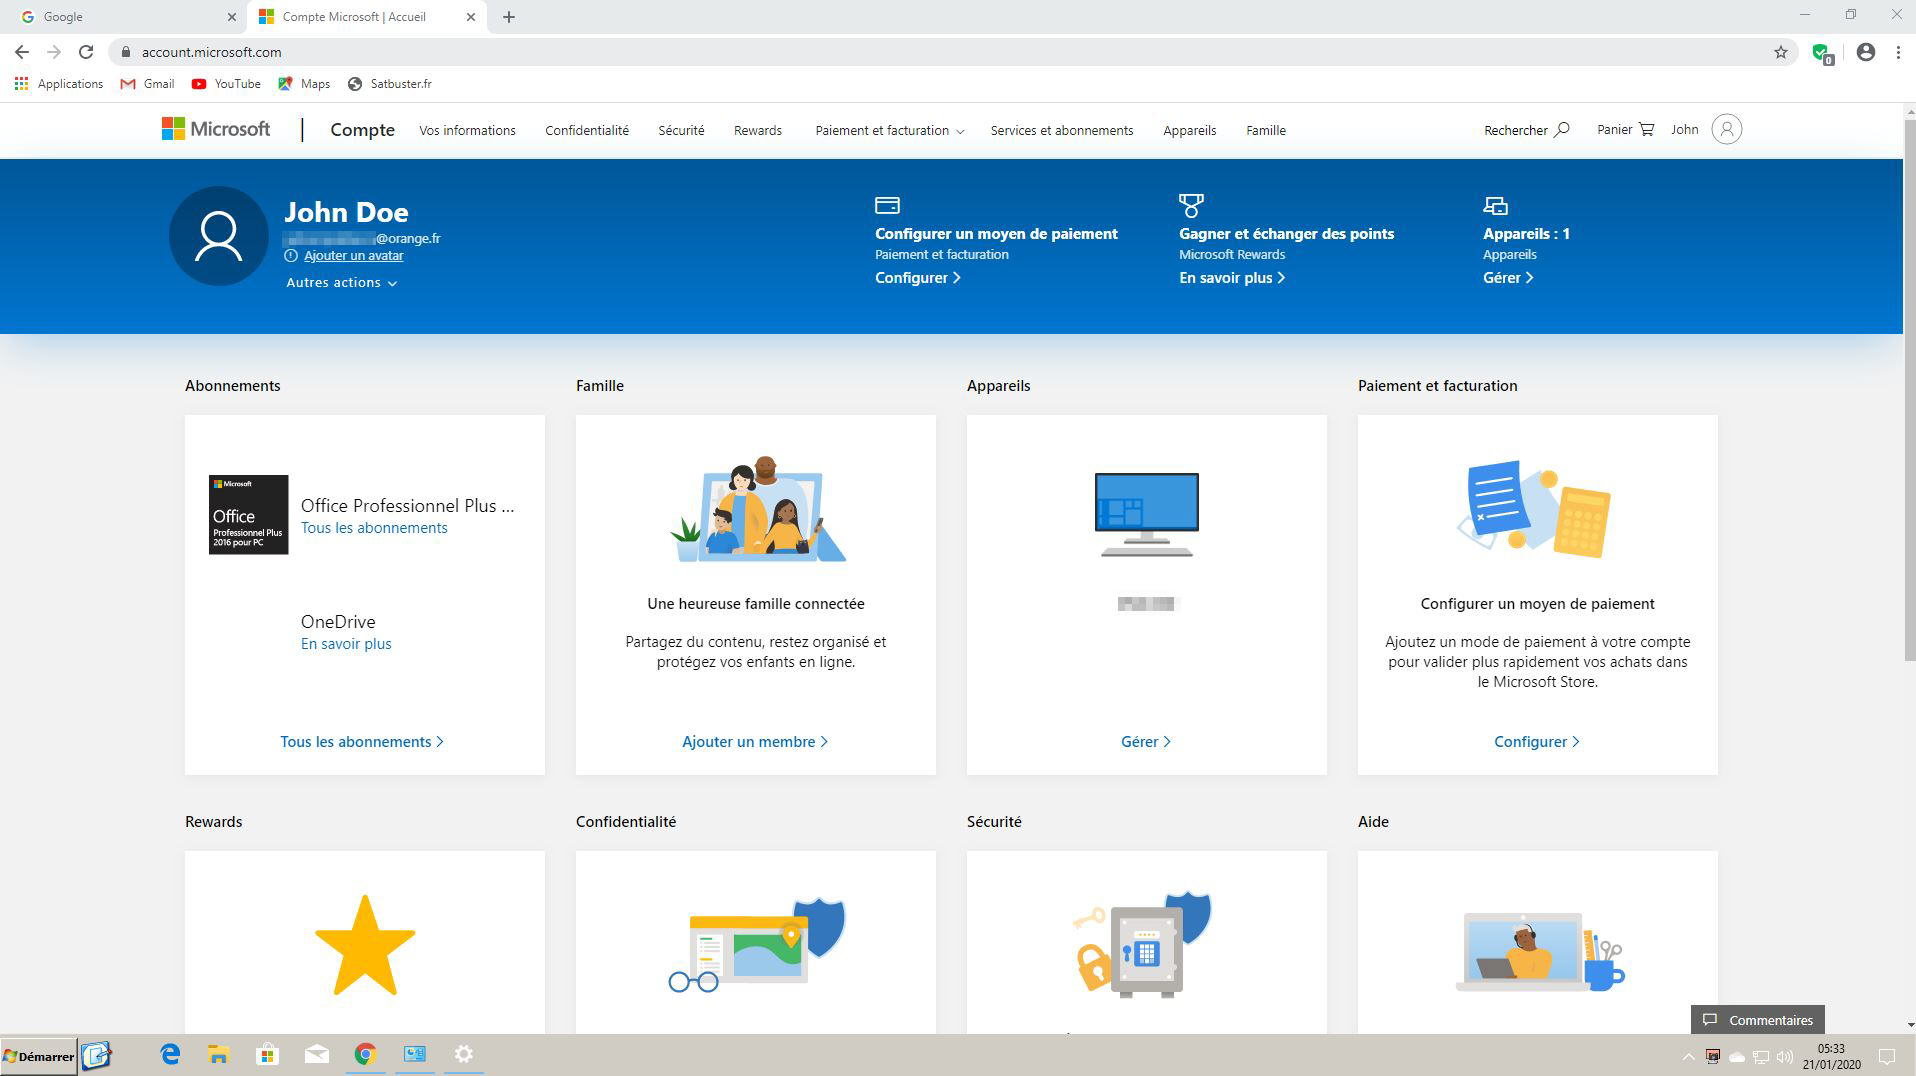Click the Sécurité safe and padlock illustration

[1143, 945]
